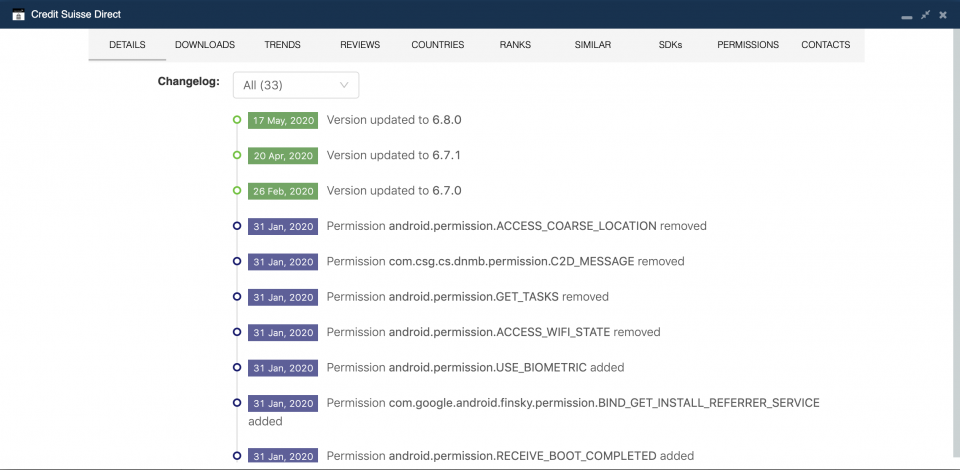Close the Credit Suisse Direct panel
This screenshot has width=960, height=470.
pos(943,14)
